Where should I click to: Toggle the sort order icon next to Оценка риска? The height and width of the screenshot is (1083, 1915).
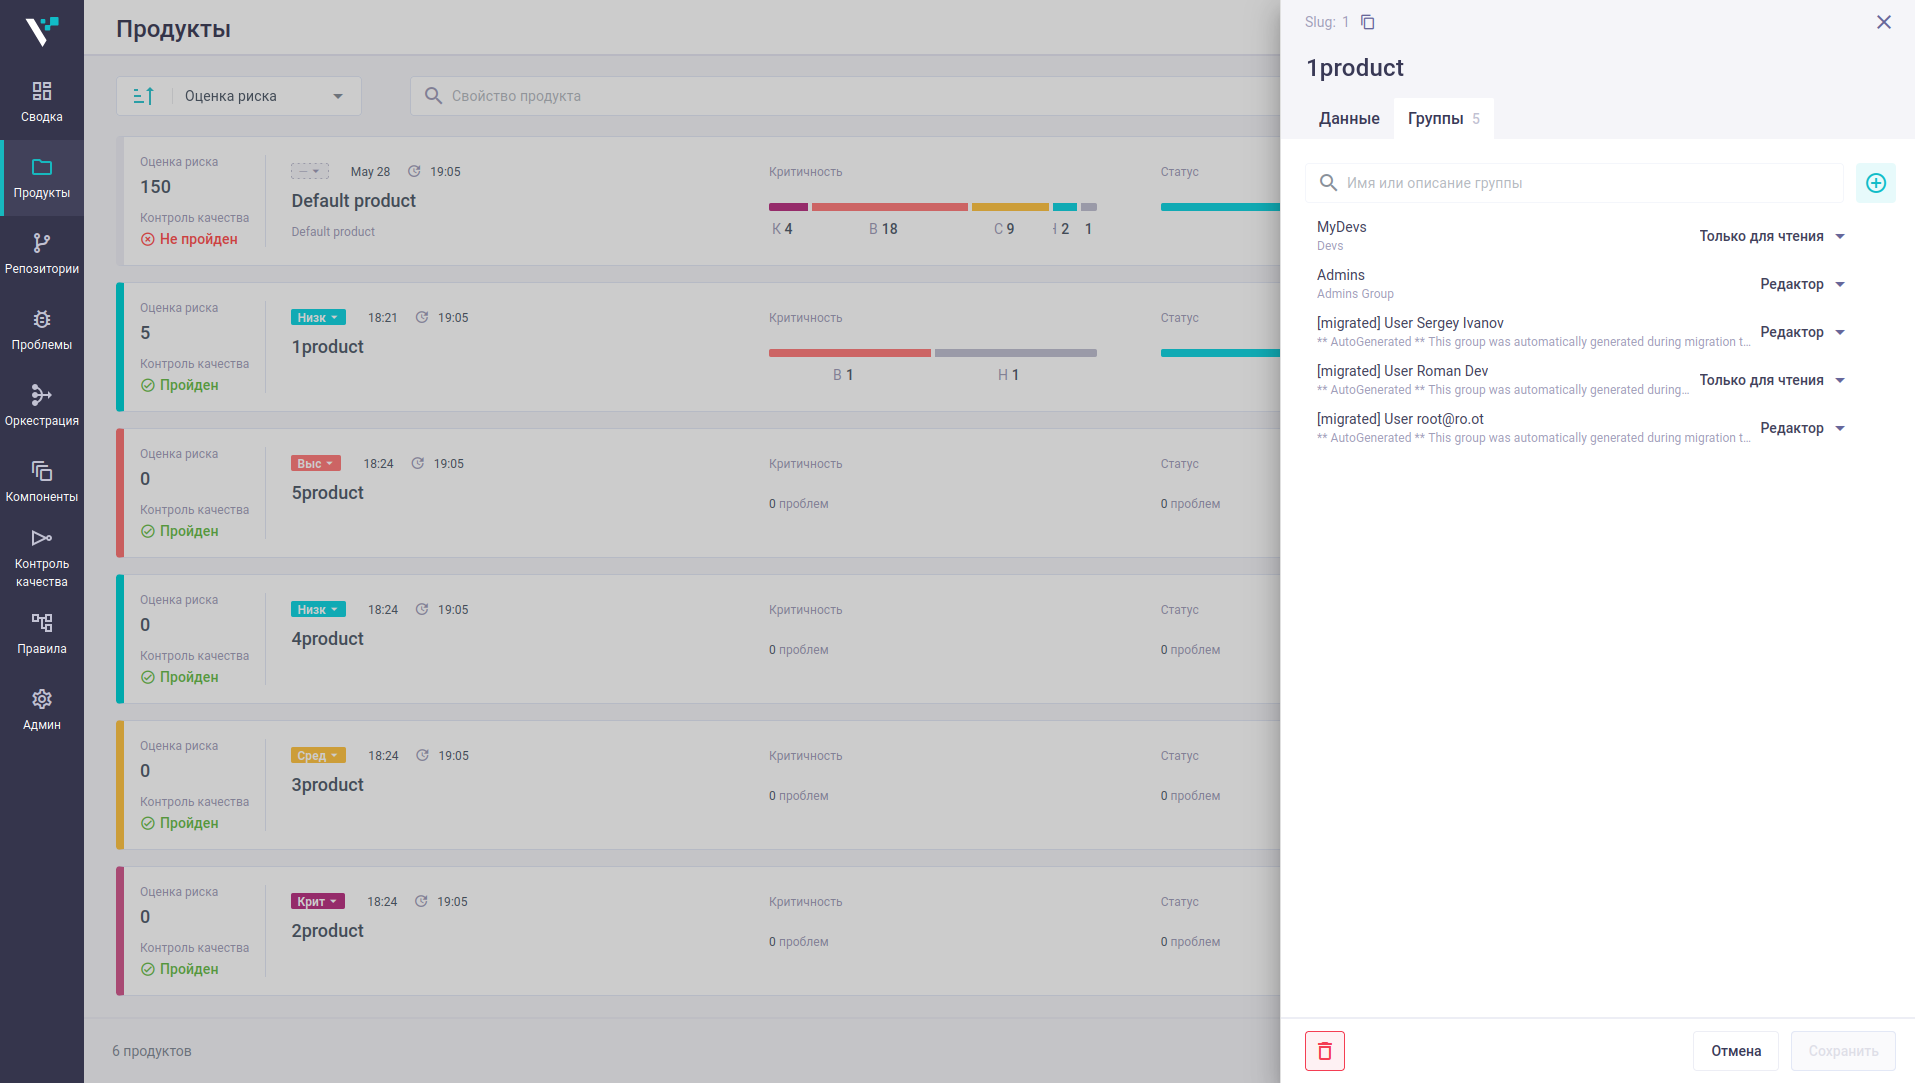click(x=144, y=96)
